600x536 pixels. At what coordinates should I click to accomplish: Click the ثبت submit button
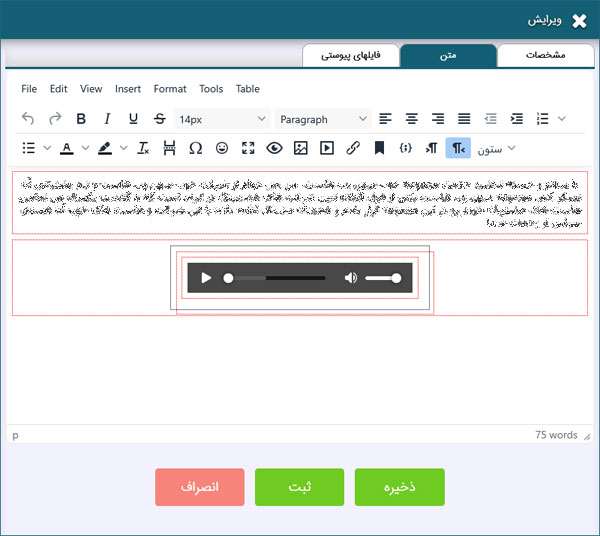click(300, 487)
